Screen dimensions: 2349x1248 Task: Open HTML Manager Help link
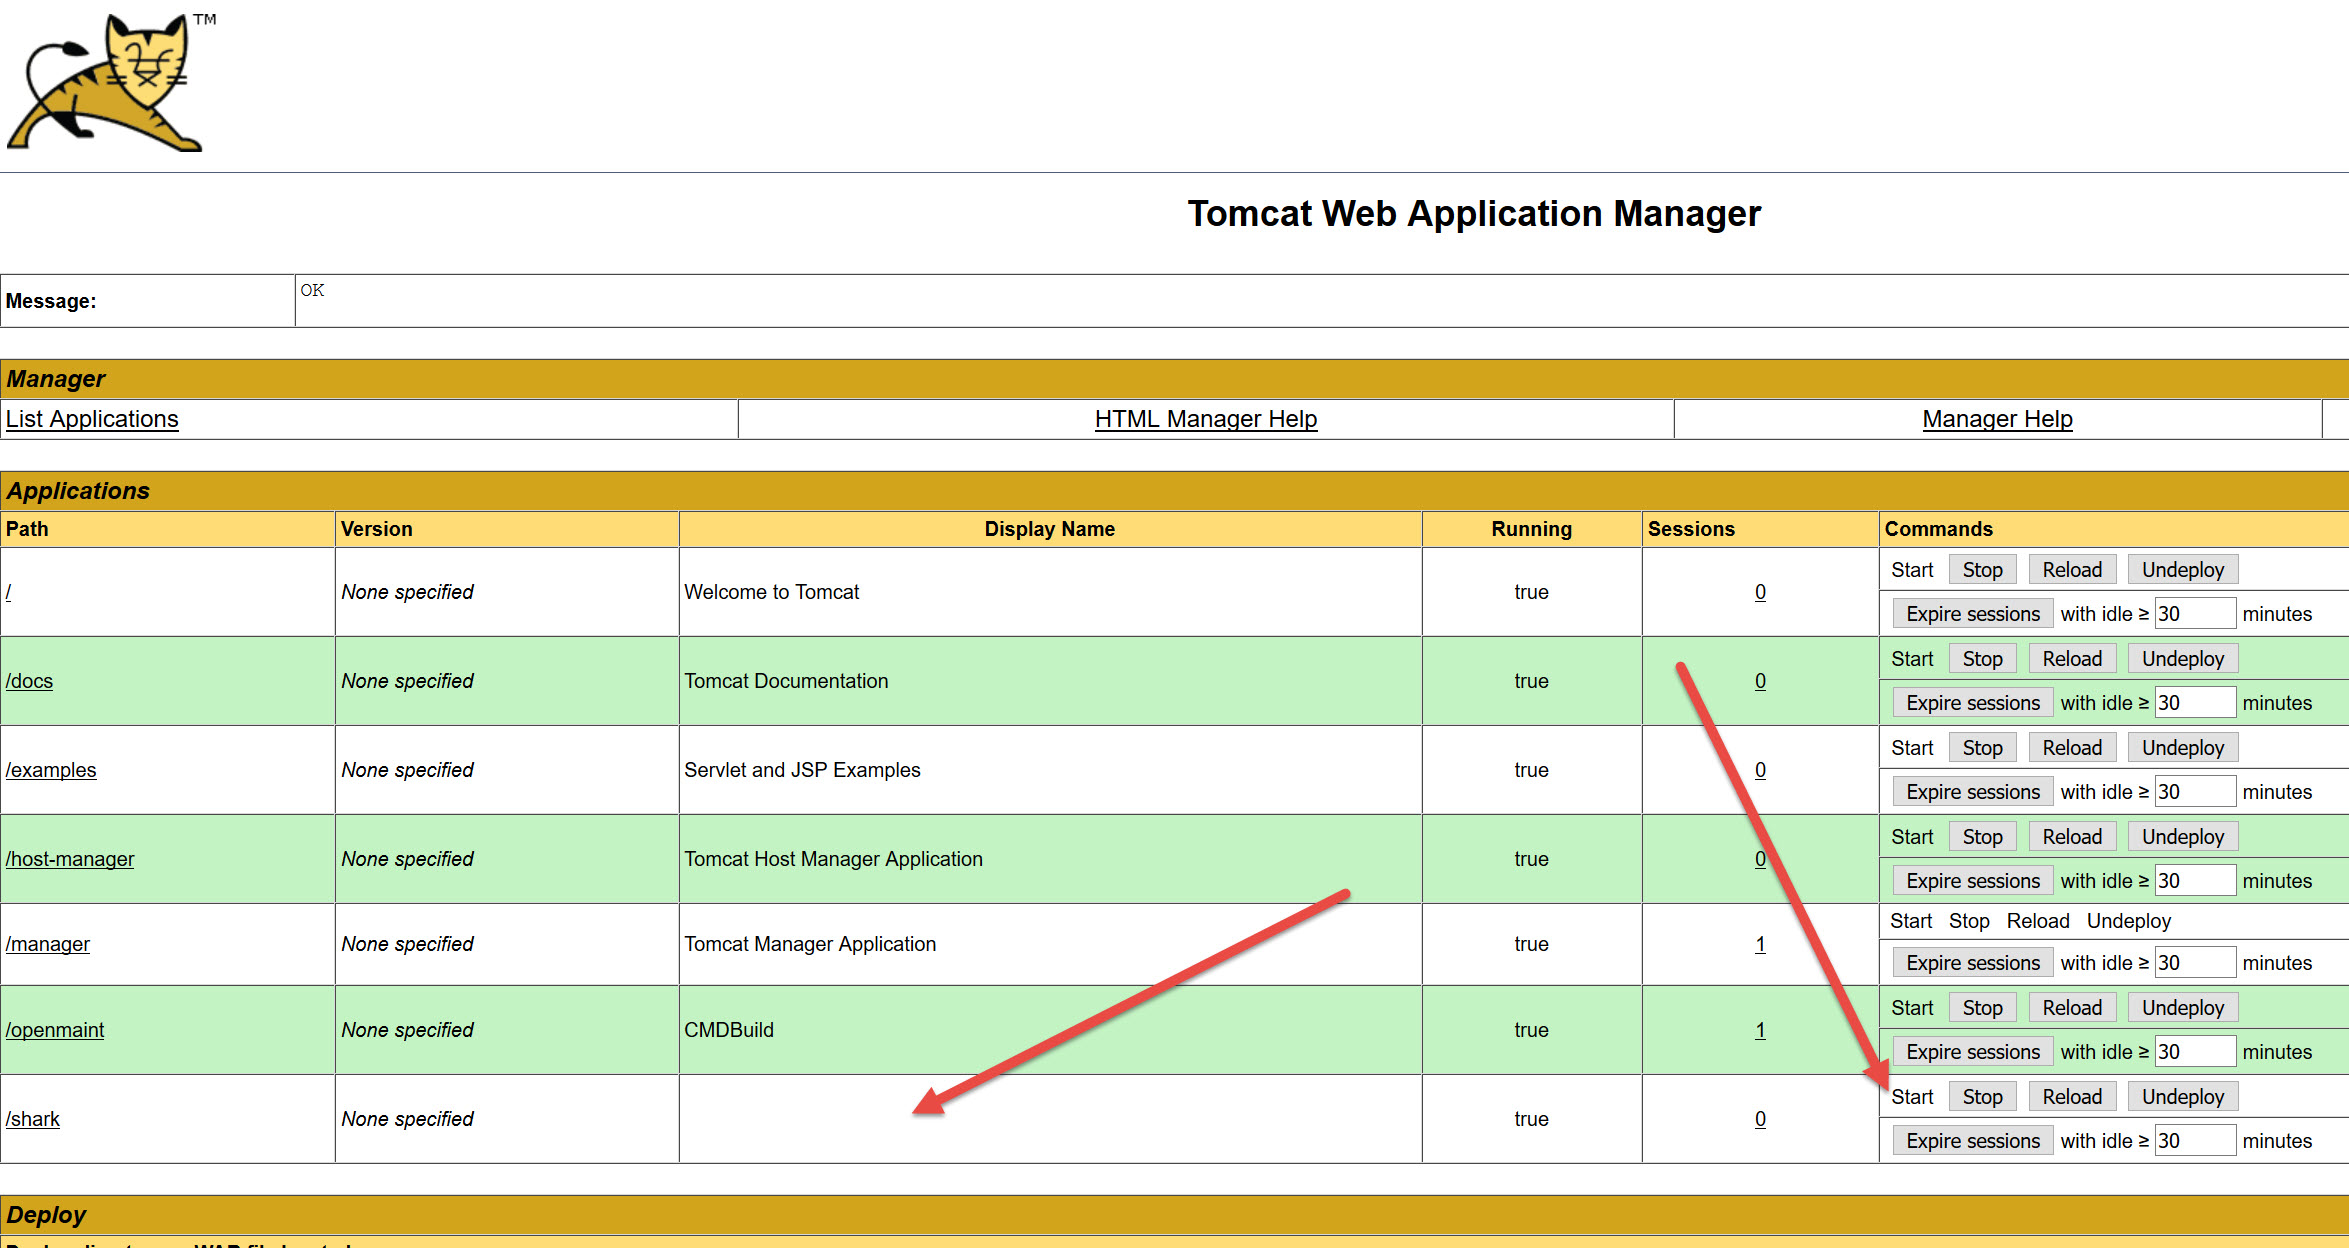pos(1205,419)
